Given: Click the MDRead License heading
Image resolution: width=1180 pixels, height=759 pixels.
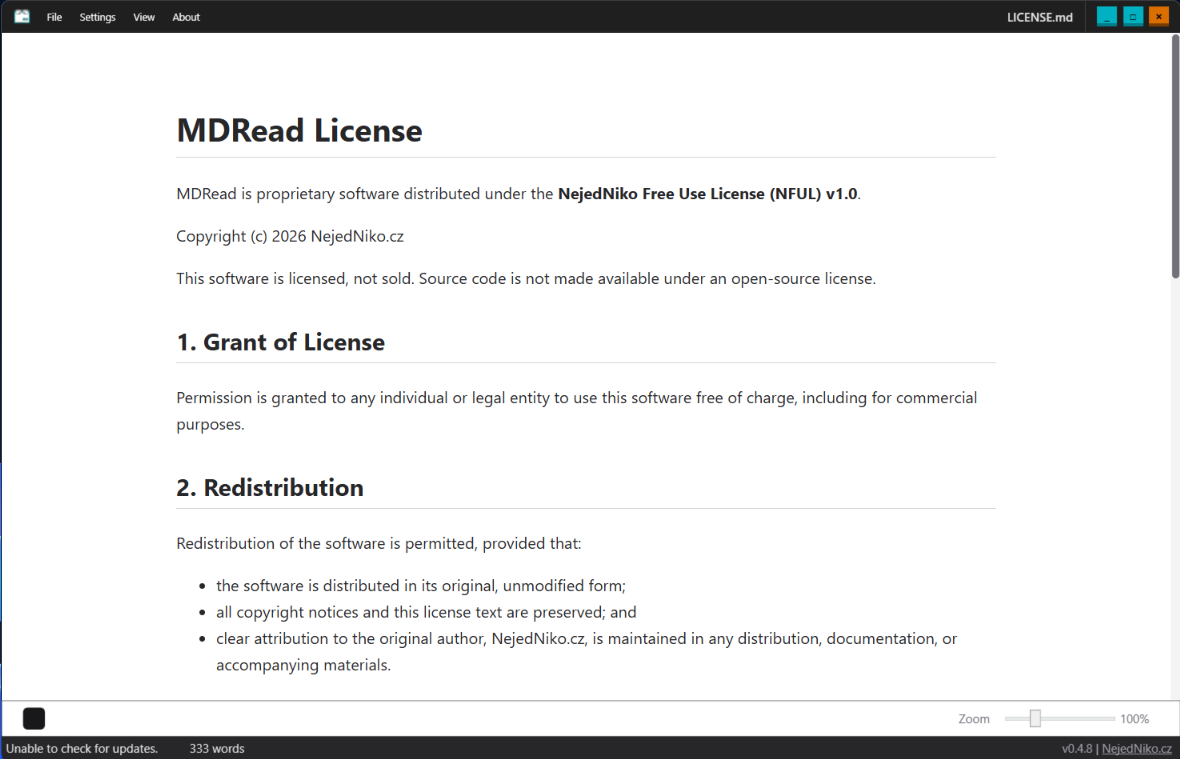Looking at the screenshot, I should [300, 130].
